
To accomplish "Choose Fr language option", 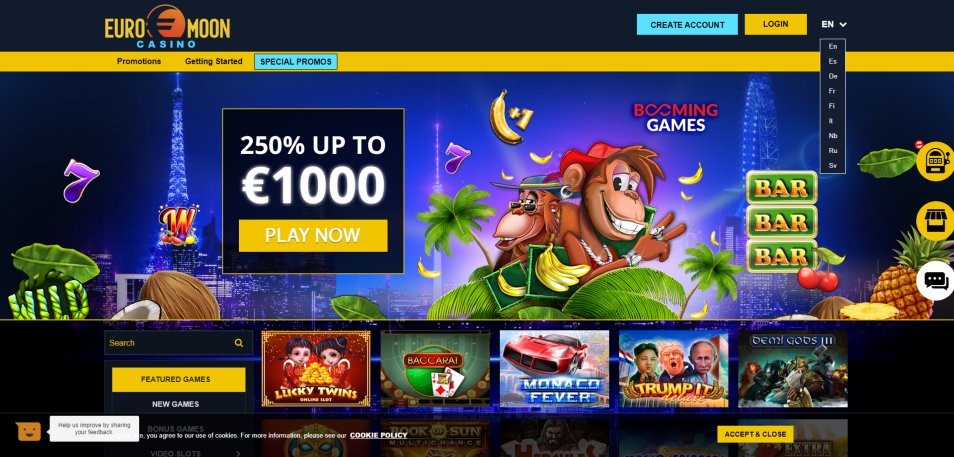I will pyautogui.click(x=832, y=91).
